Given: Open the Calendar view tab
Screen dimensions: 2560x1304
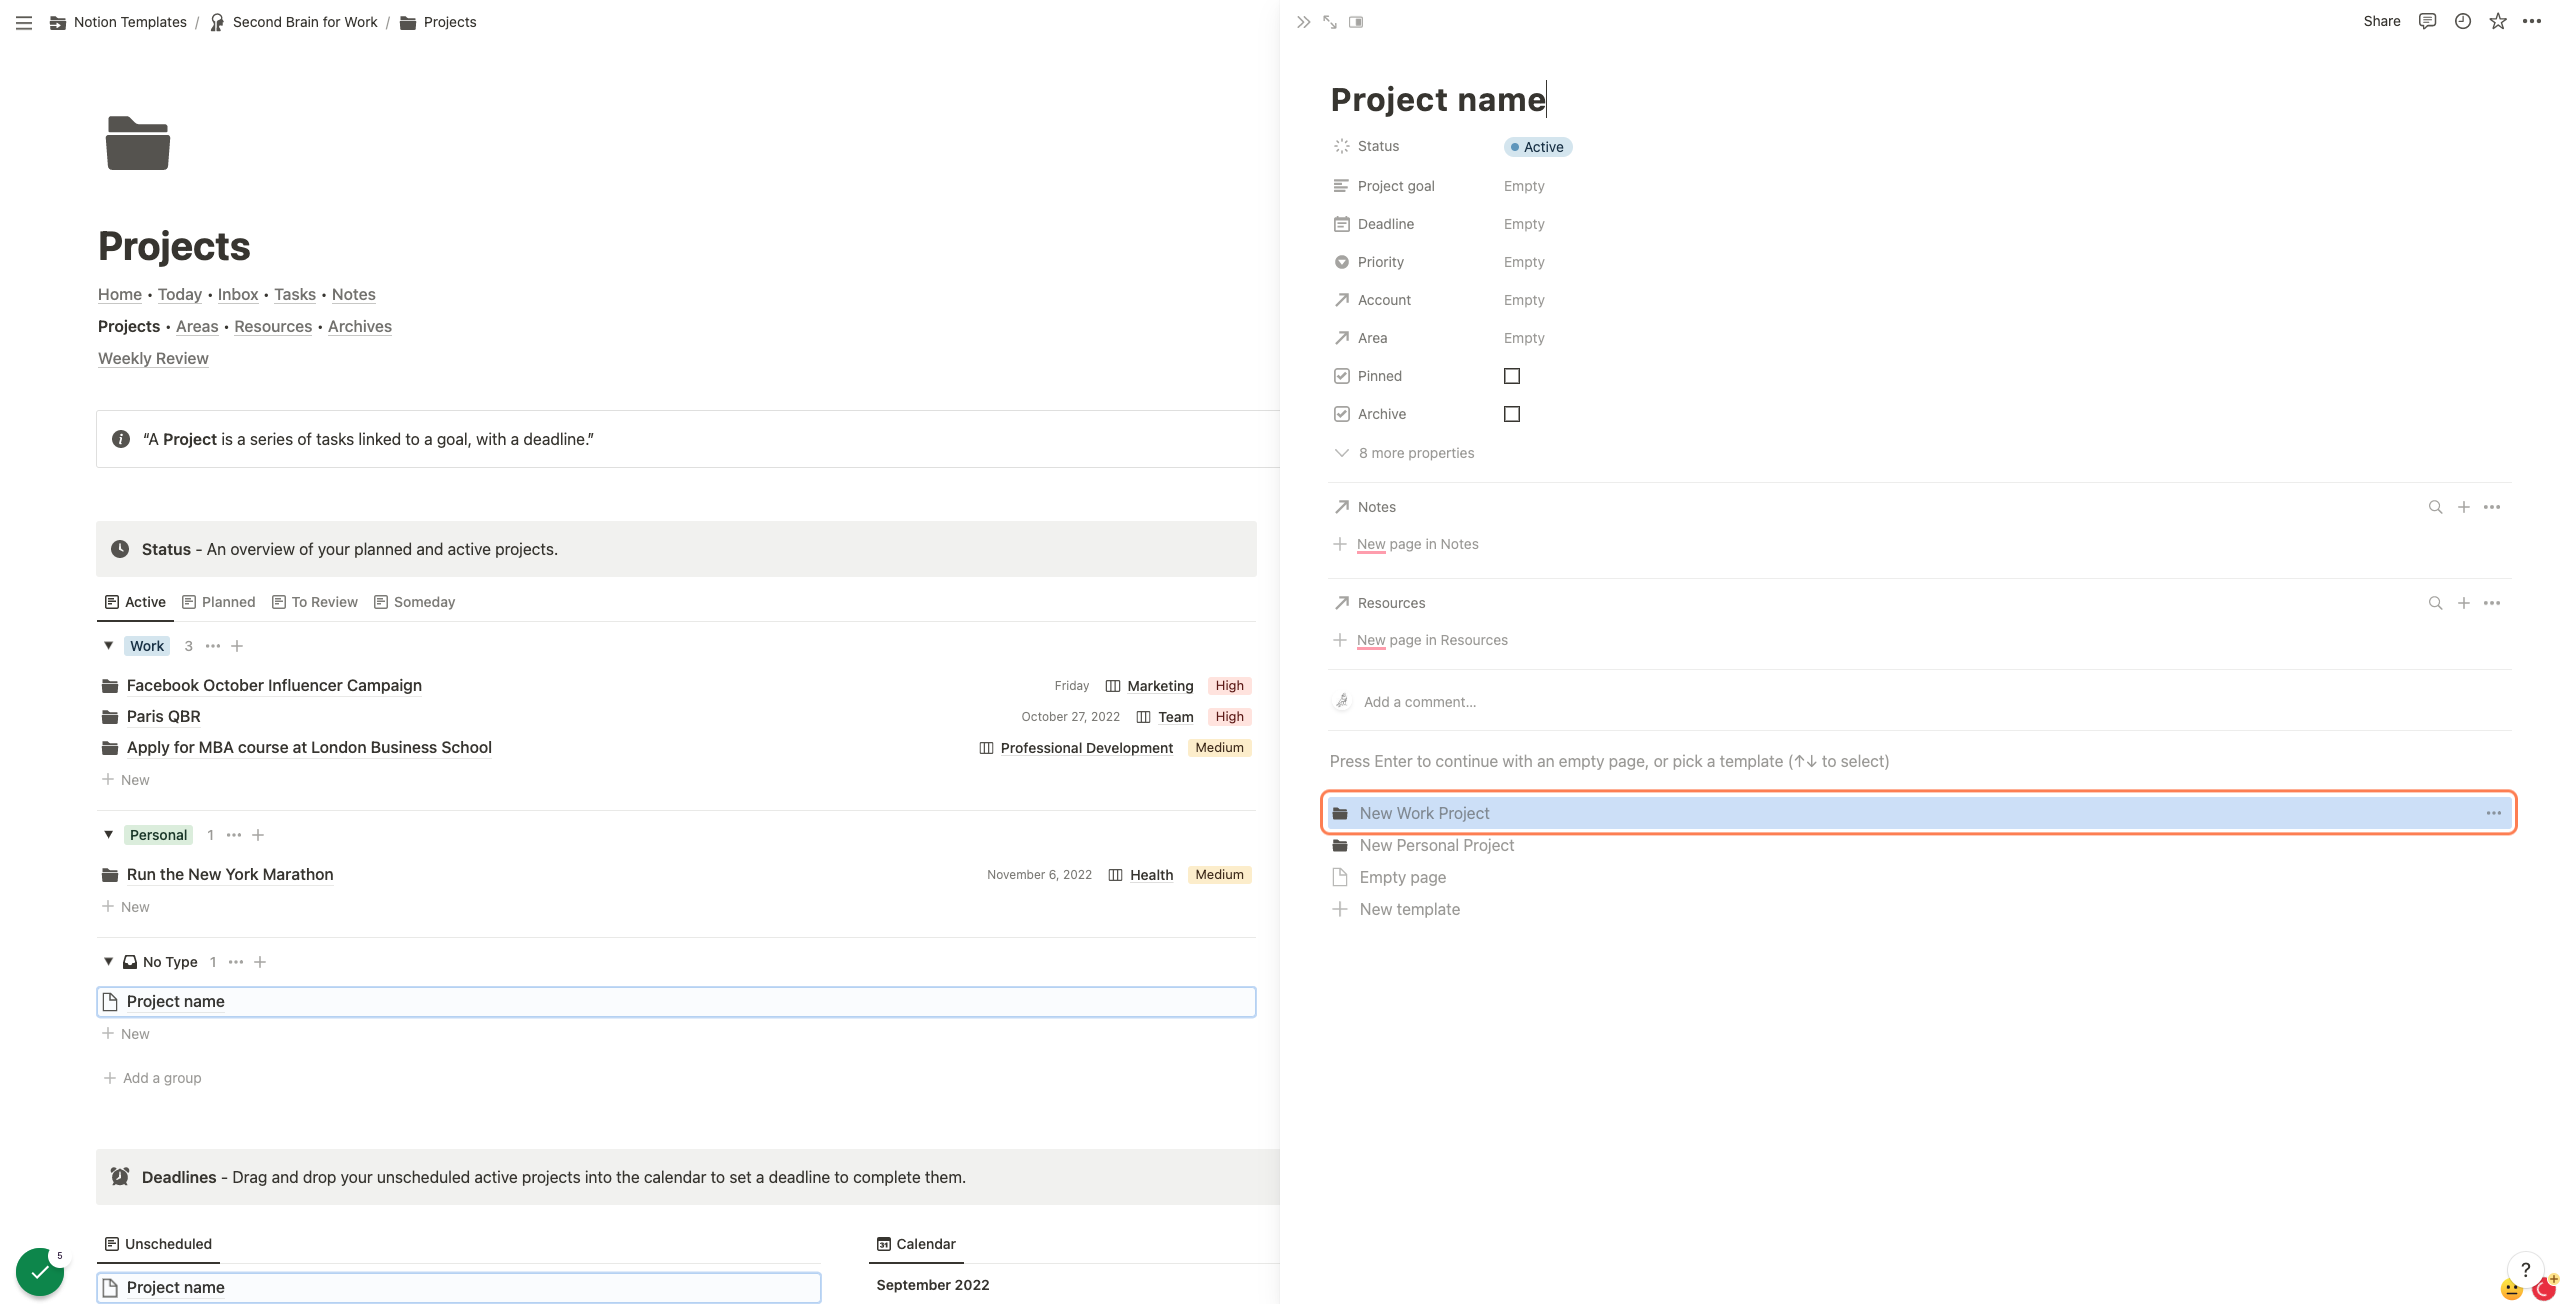Looking at the screenshot, I should (x=916, y=1244).
